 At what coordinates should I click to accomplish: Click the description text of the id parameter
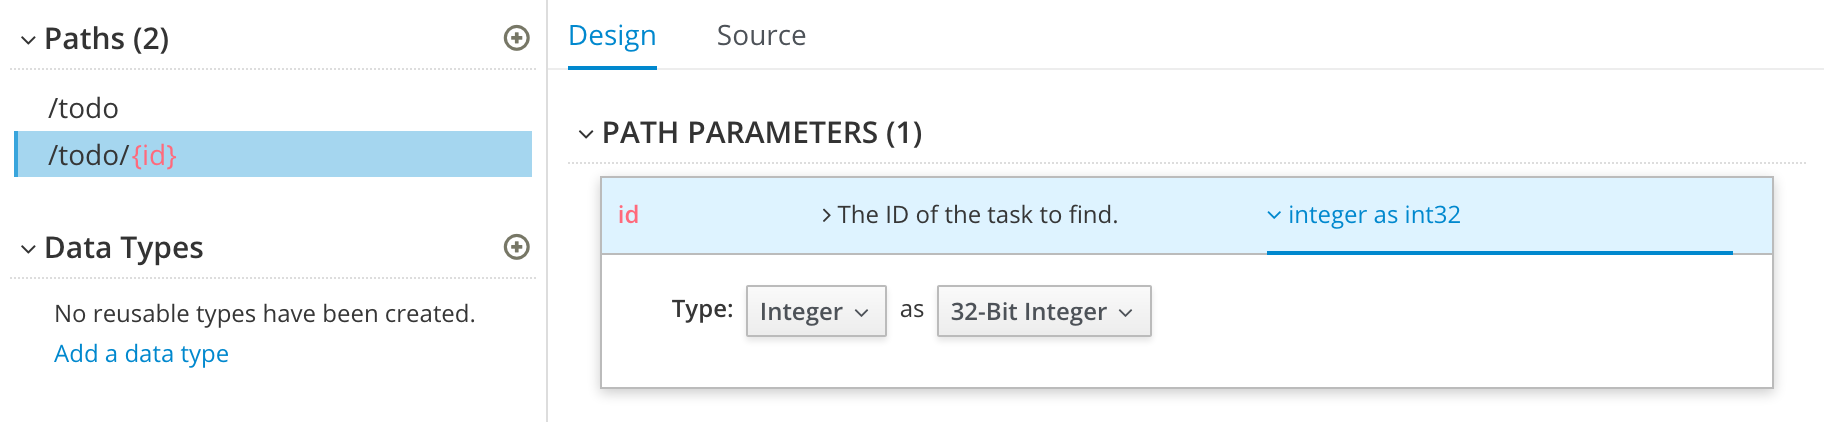pyautogui.click(x=977, y=215)
